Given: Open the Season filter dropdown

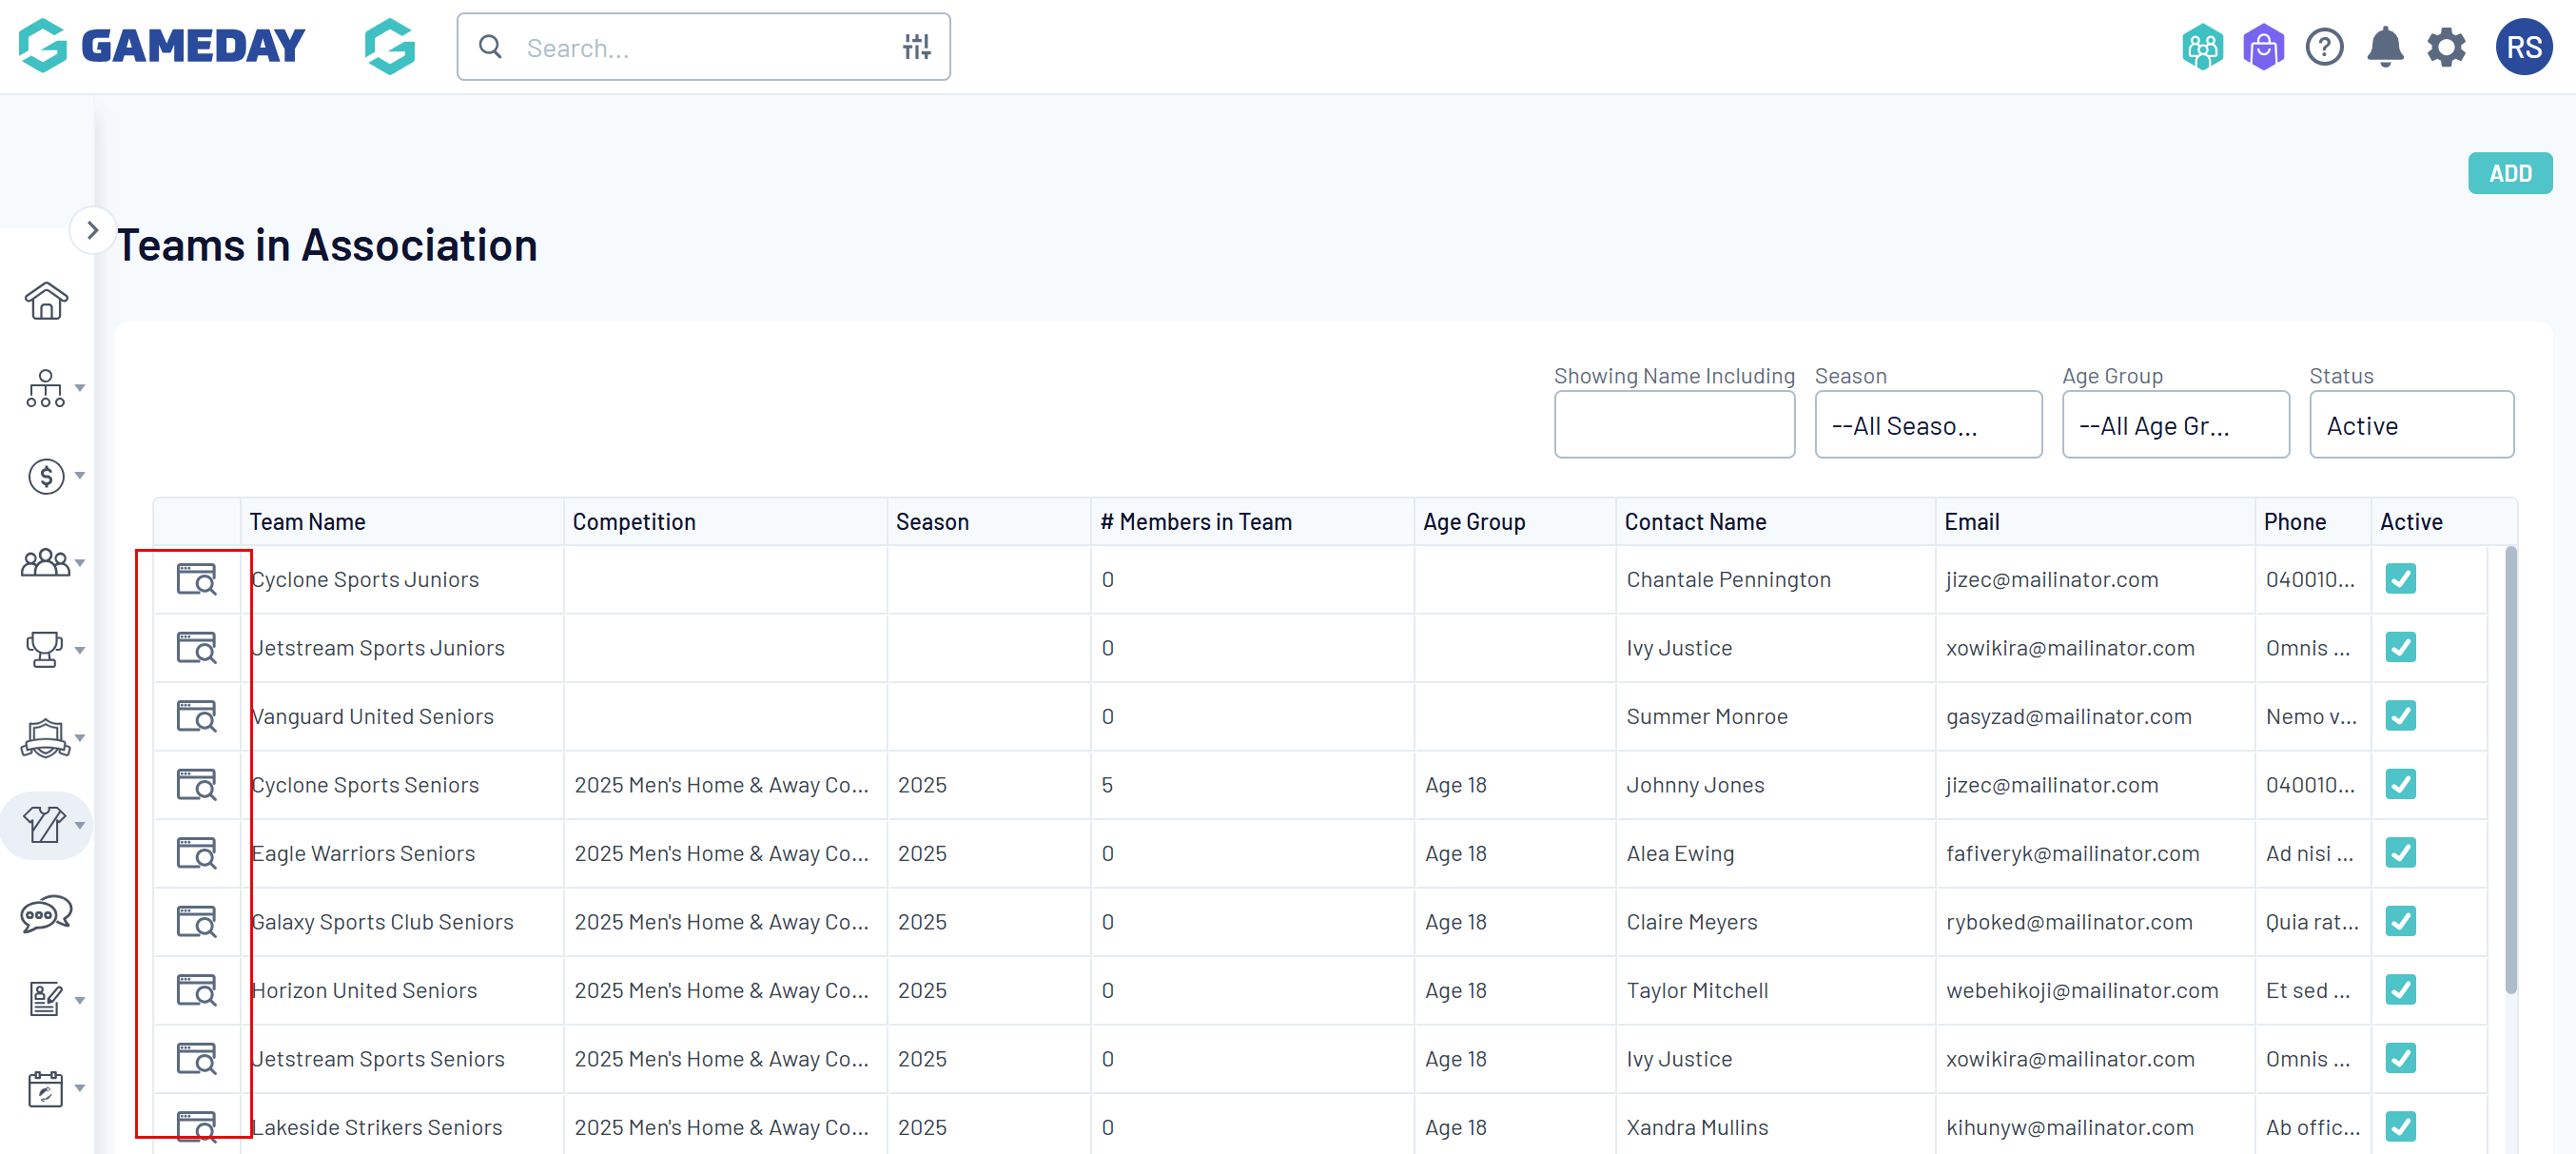Looking at the screenshot, I should pos(1927,425).
